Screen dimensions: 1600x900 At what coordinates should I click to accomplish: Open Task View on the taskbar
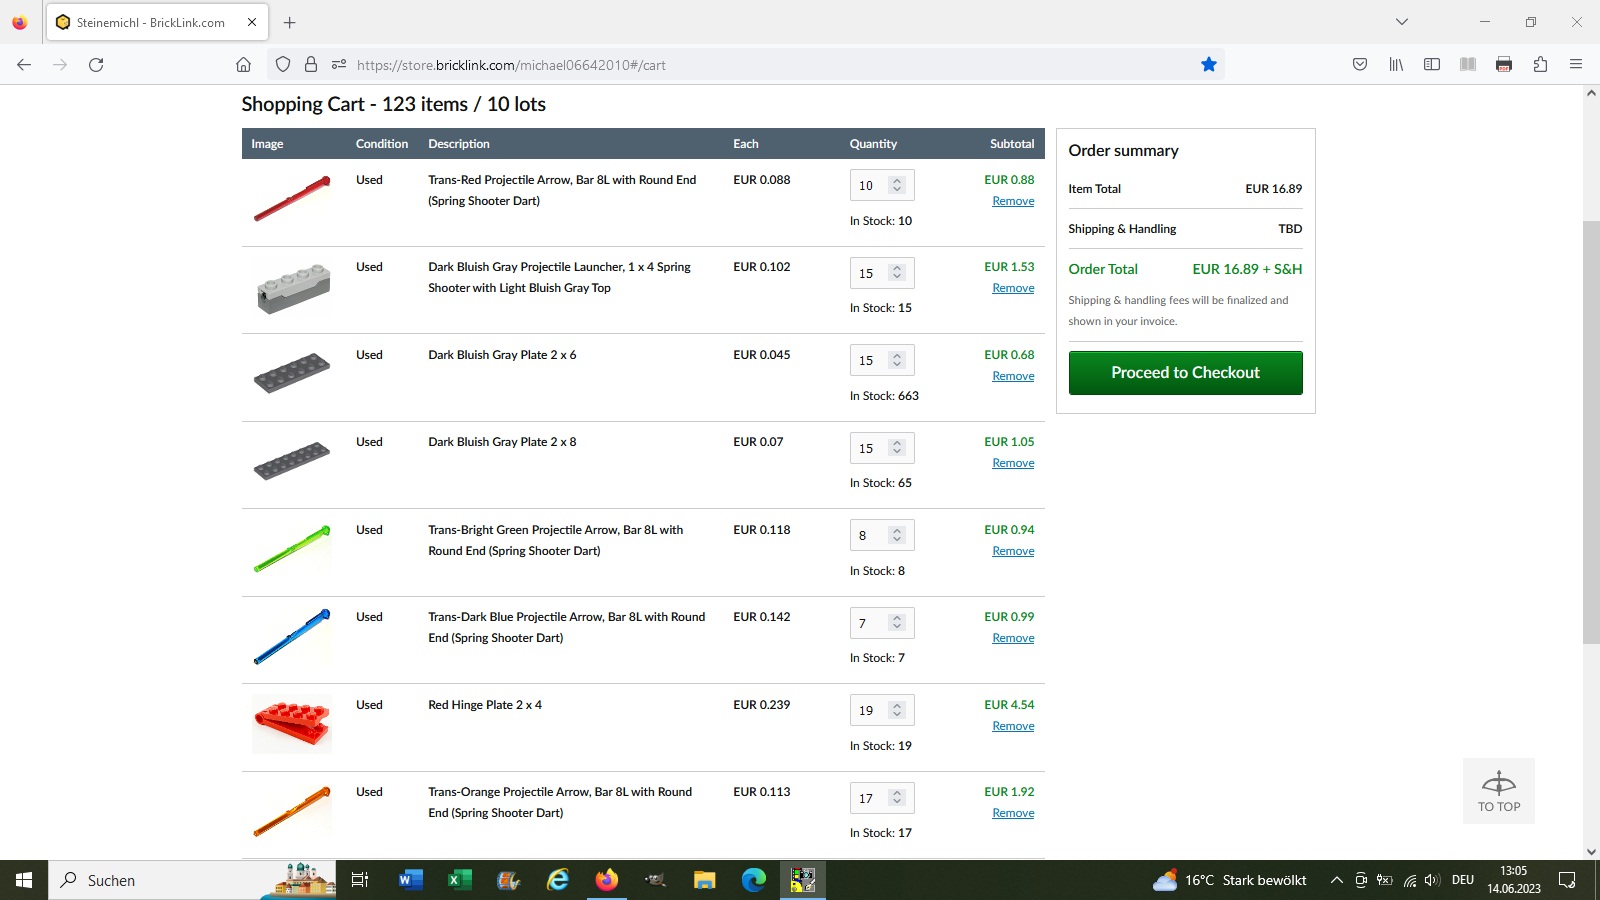[360, 880]
